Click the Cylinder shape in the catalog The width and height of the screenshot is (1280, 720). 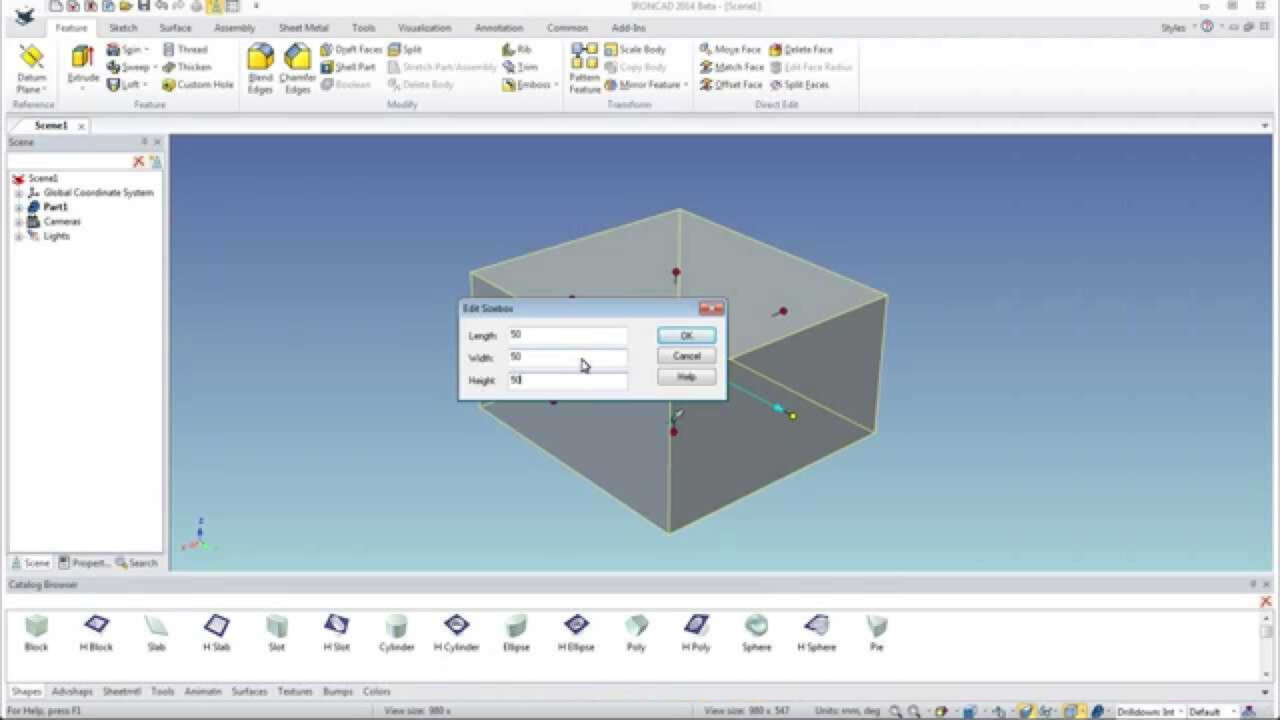coord(396,628)
